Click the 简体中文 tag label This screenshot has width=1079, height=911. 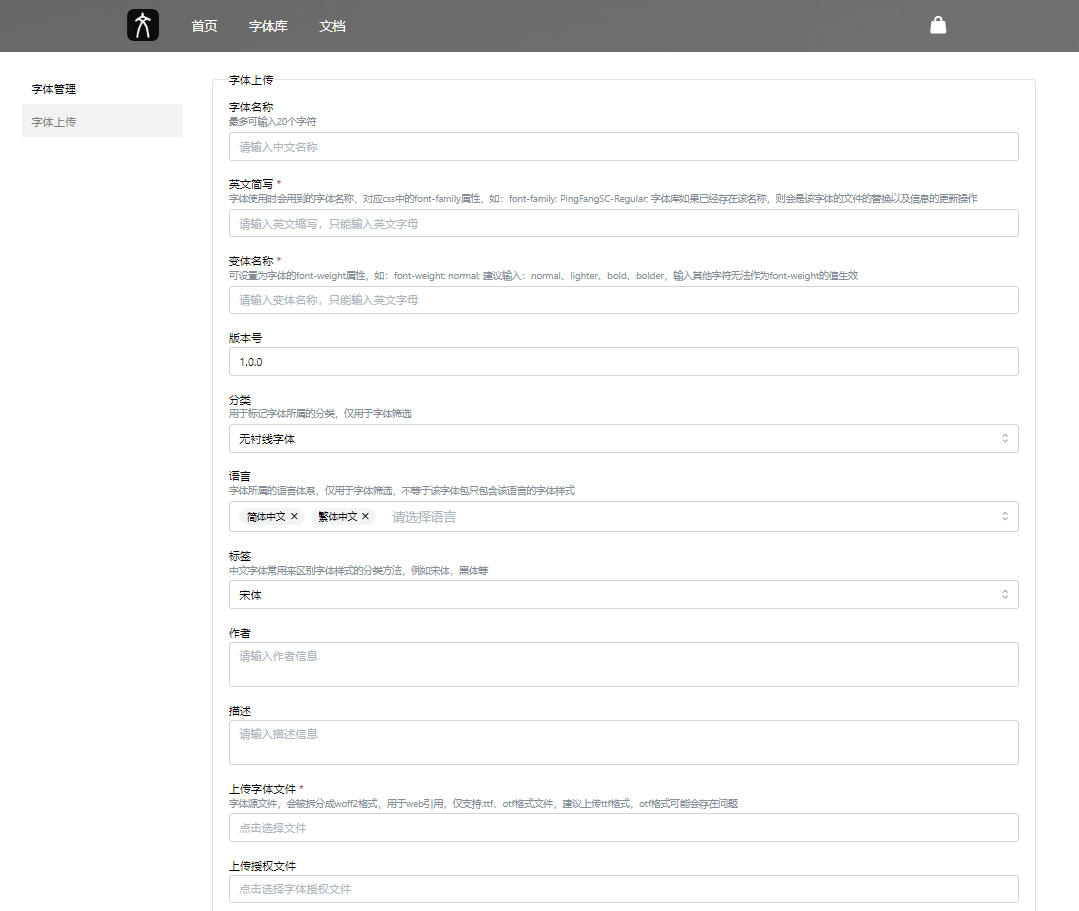coord(266,516)
